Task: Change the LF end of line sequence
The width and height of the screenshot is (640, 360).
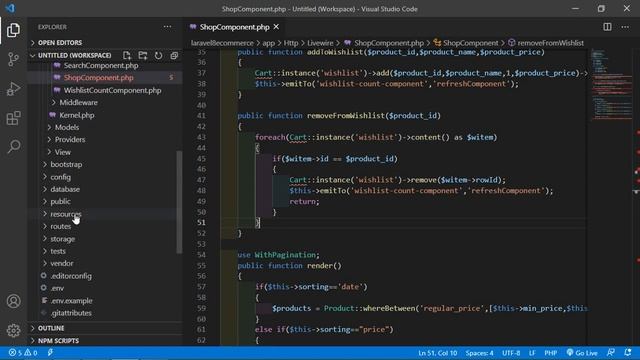Action: [x=532, y=353]
